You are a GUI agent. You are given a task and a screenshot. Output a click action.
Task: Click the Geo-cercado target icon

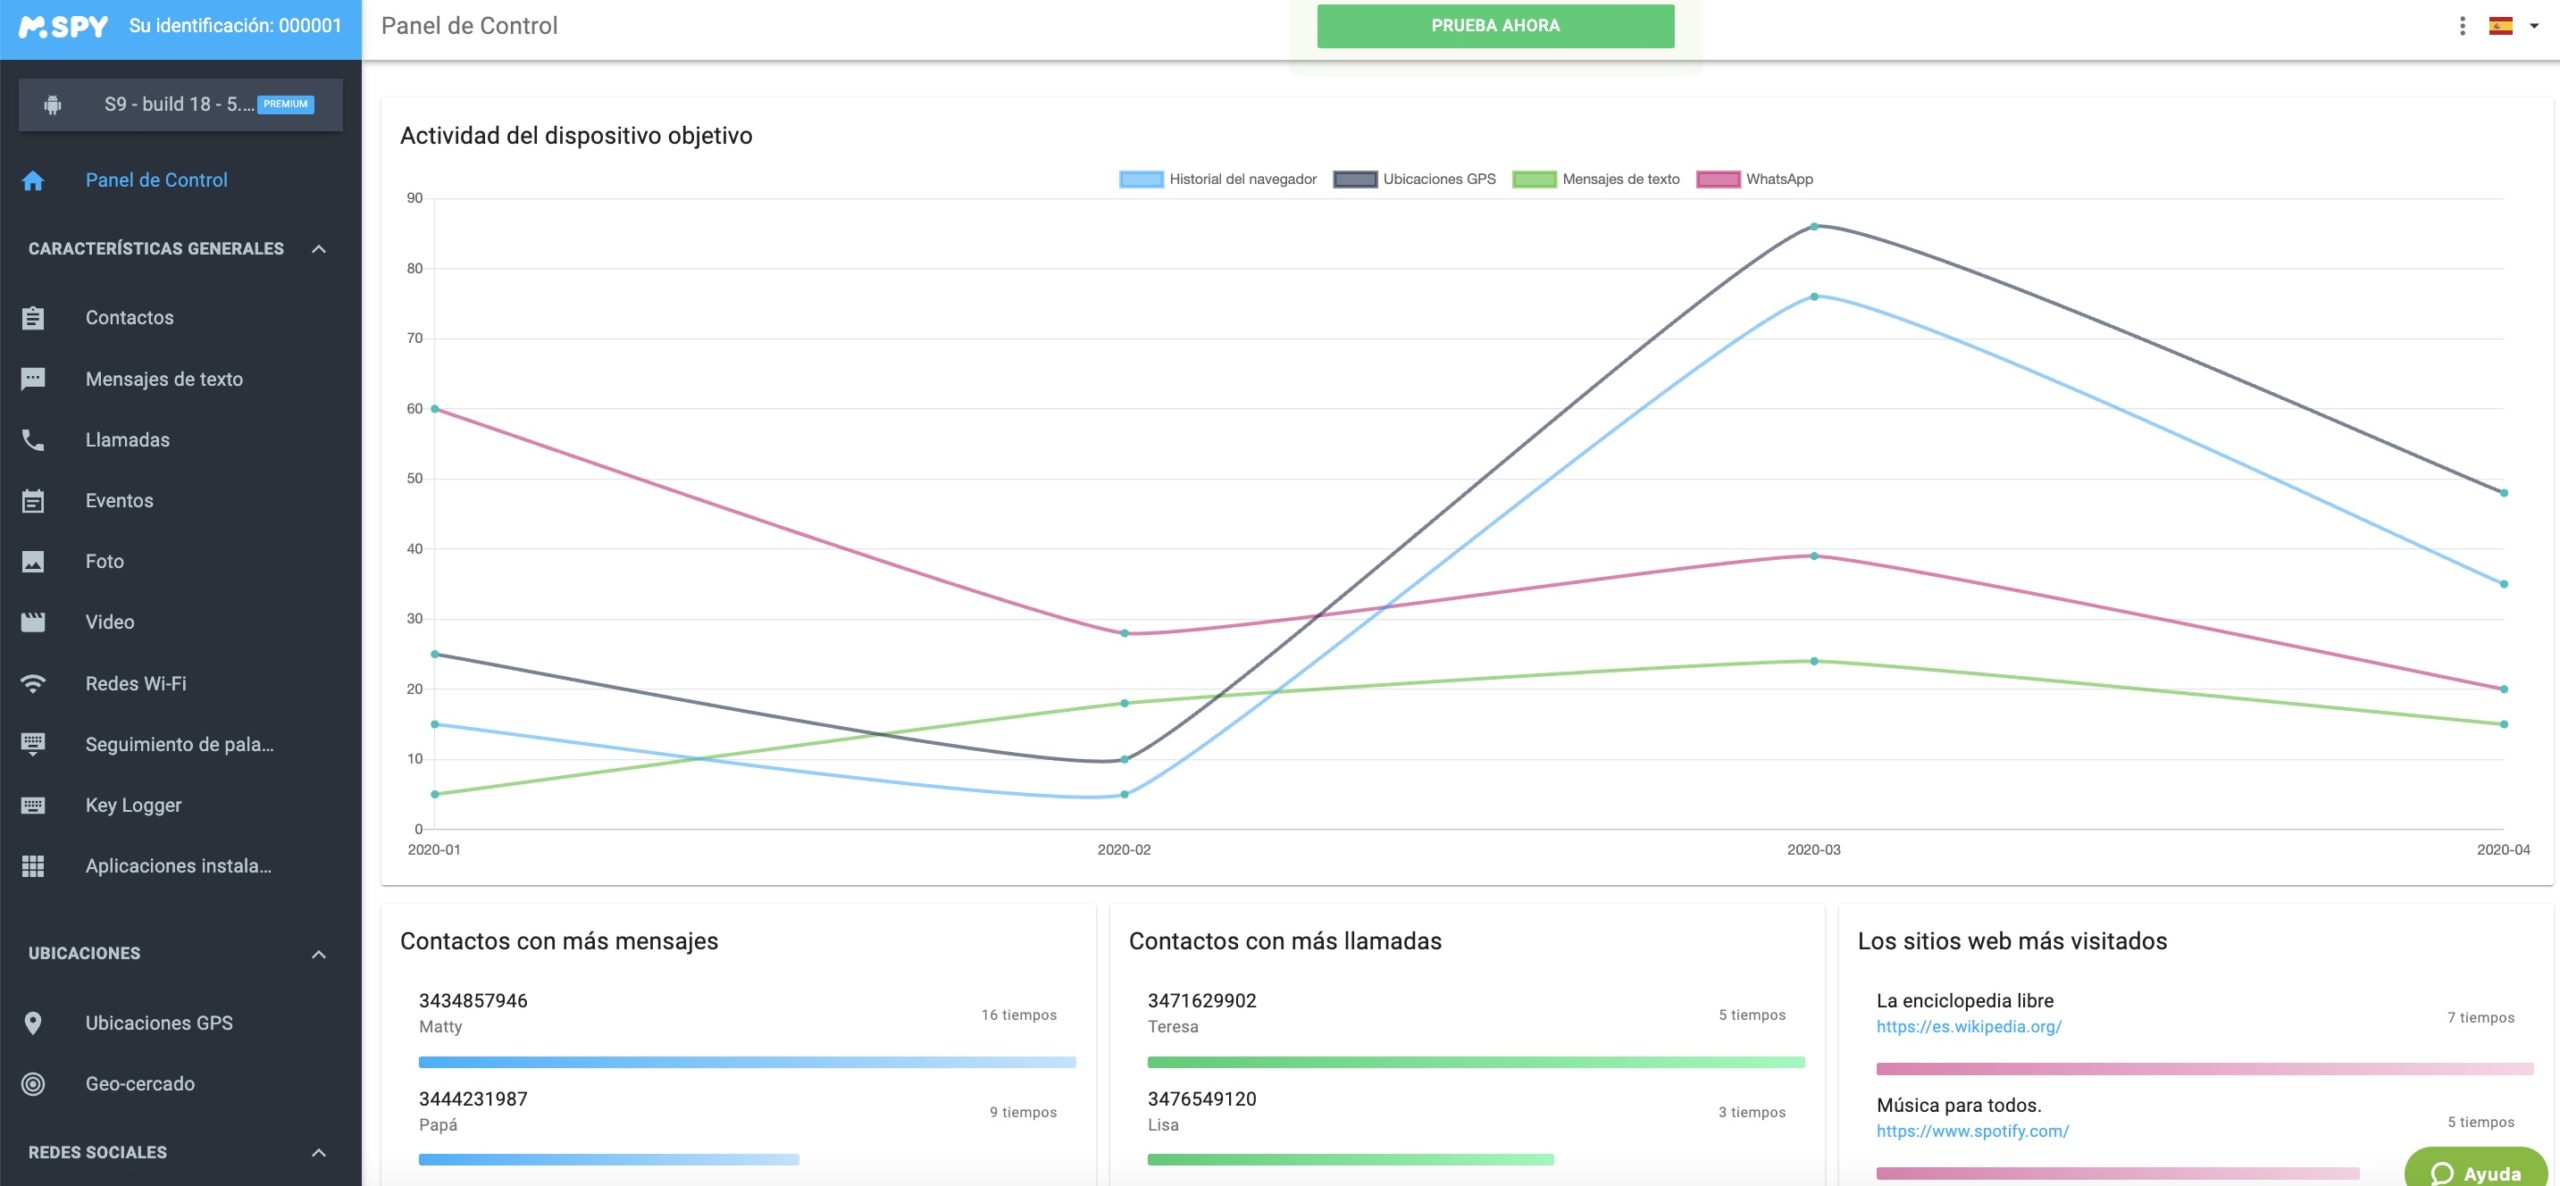click(x=33, y=1084)
